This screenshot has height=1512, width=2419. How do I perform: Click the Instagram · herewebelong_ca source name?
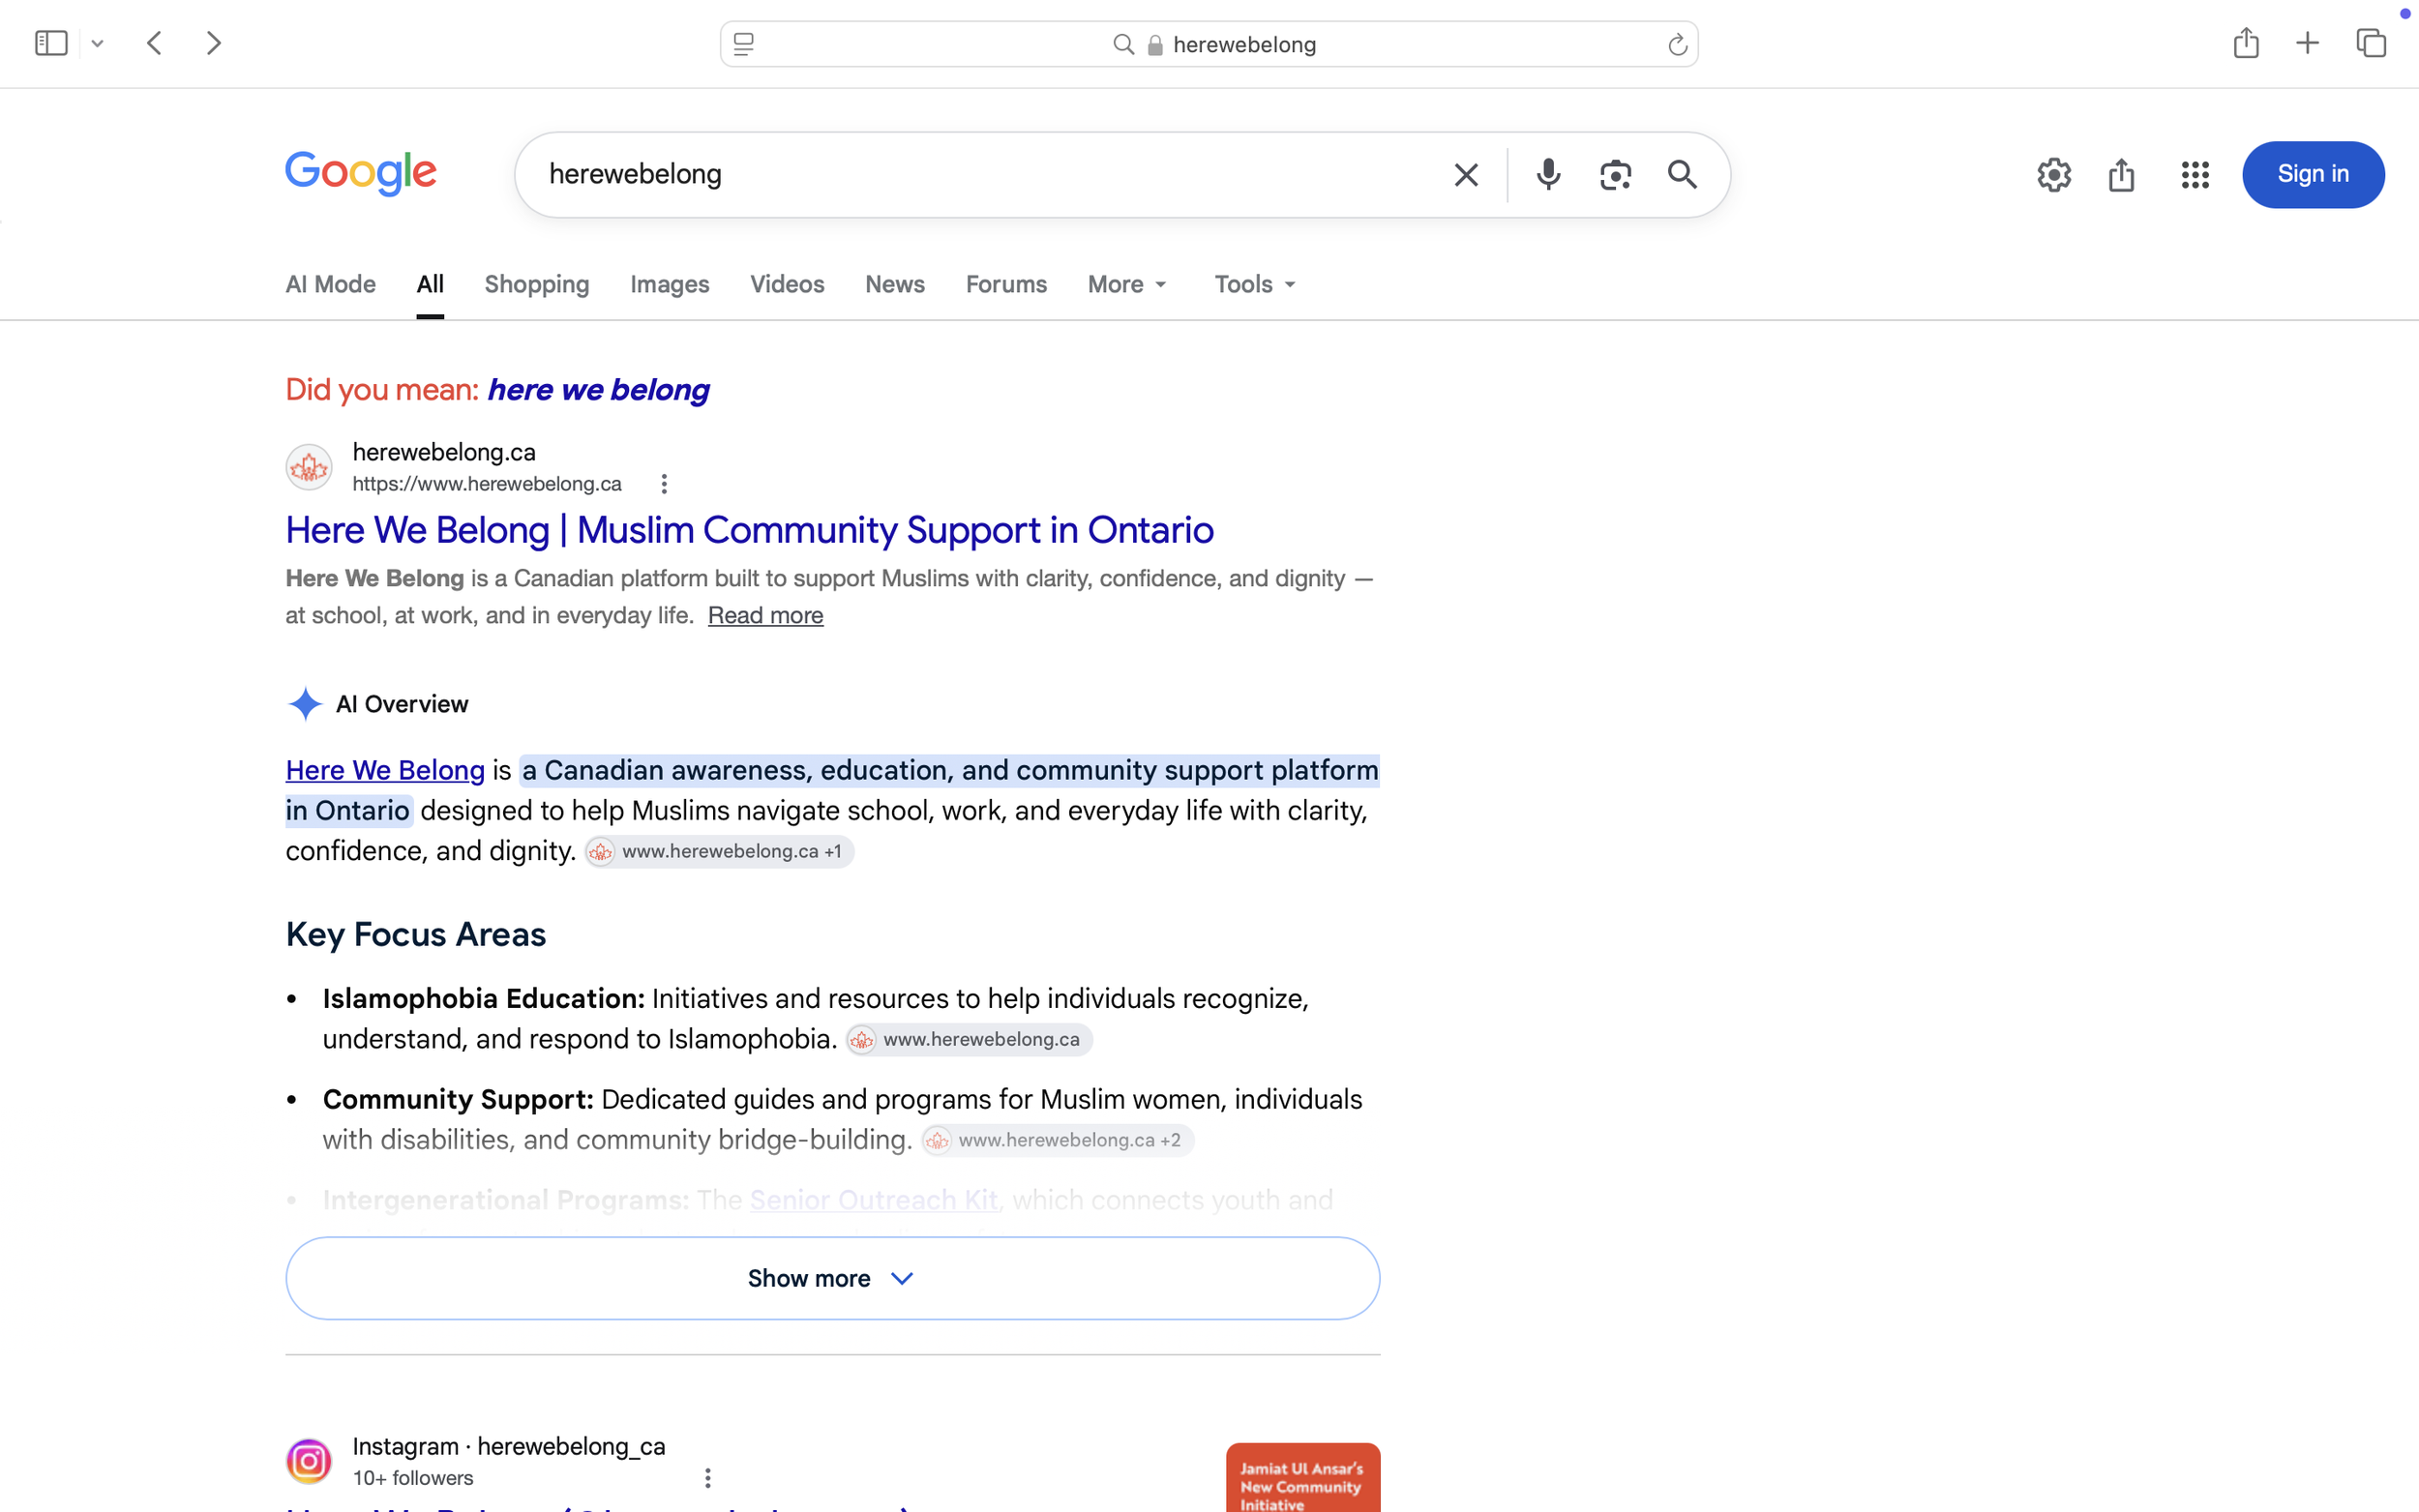[x=509, y=1447]
